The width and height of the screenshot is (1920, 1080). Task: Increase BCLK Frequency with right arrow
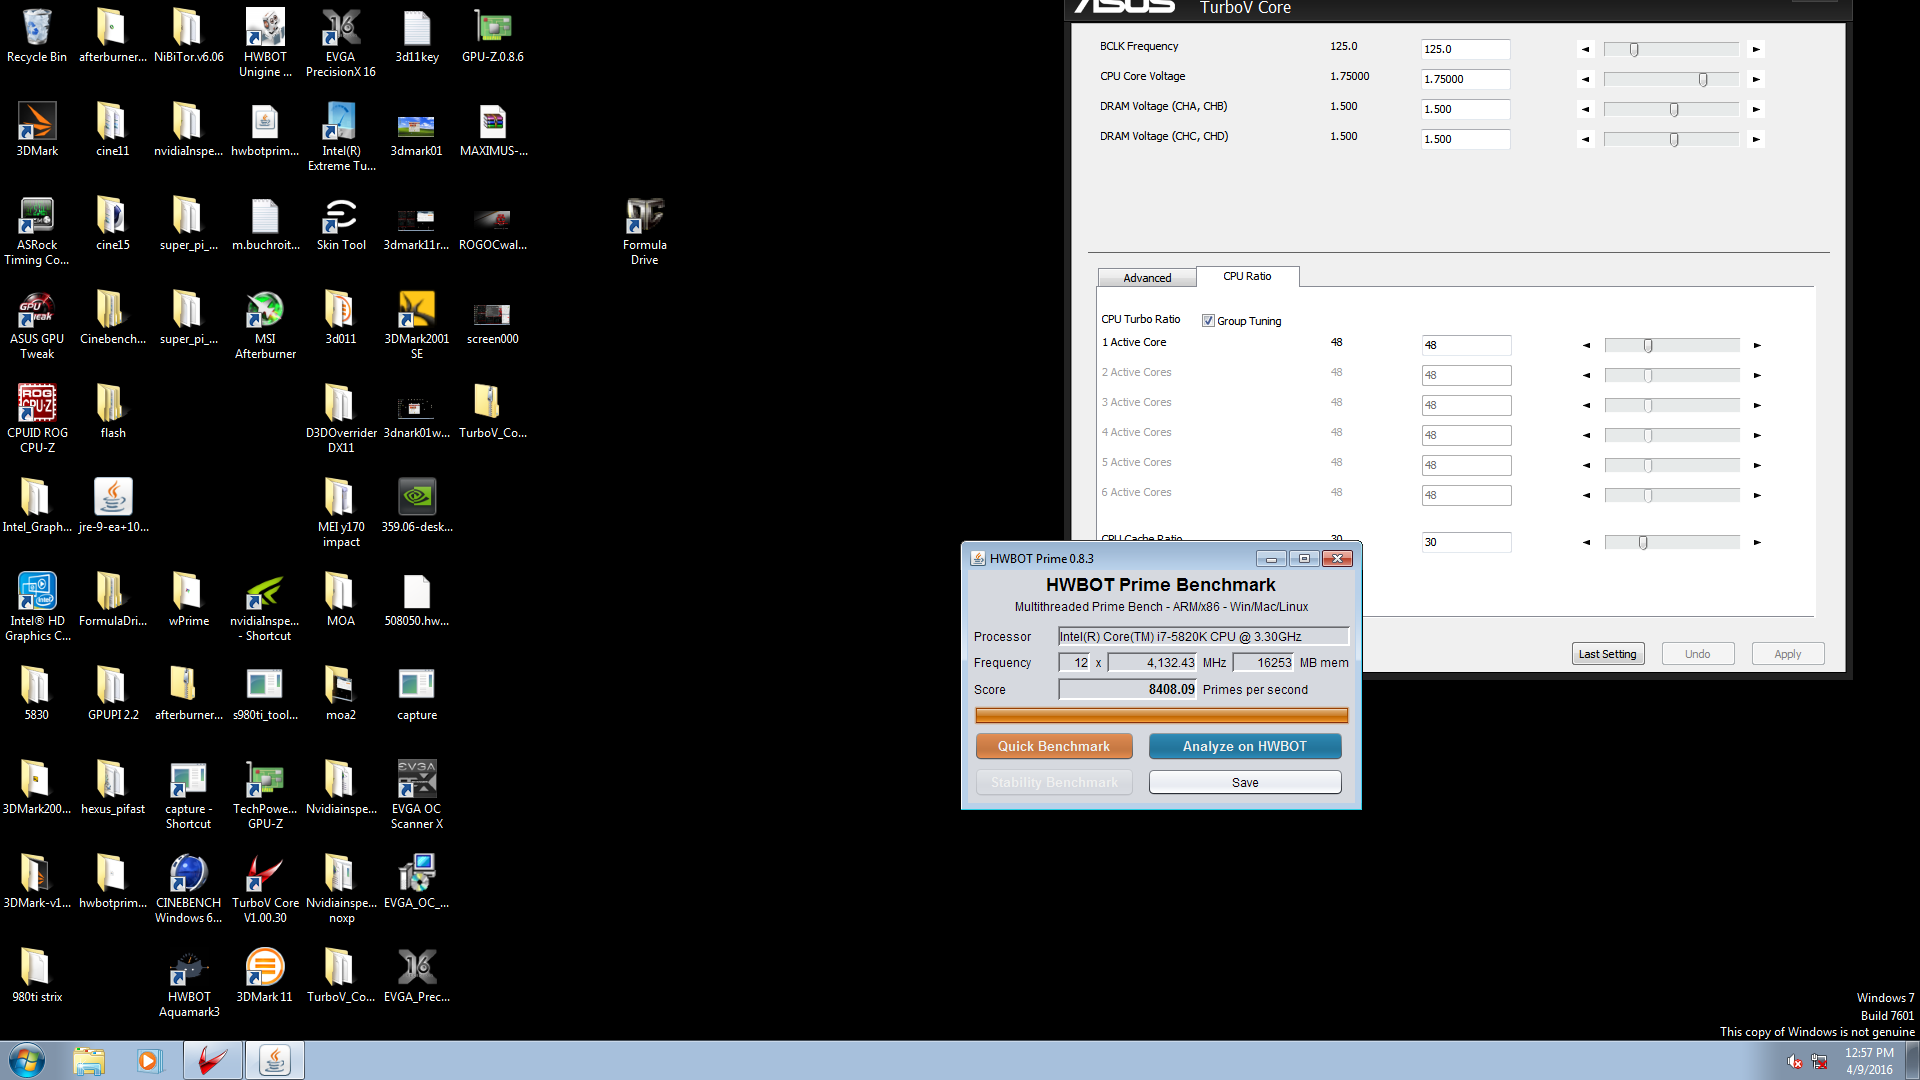(x=1756, y=49)
